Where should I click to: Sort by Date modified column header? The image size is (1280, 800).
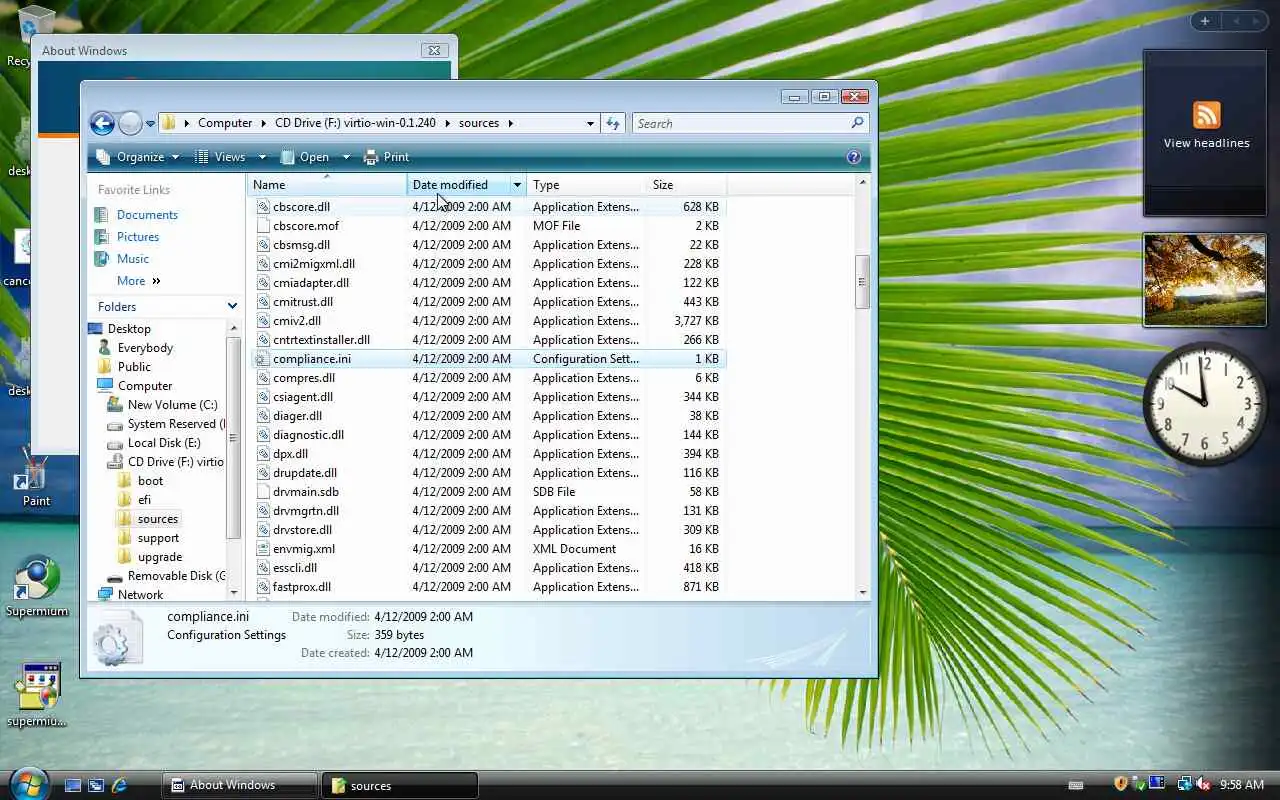click(459, 185)
